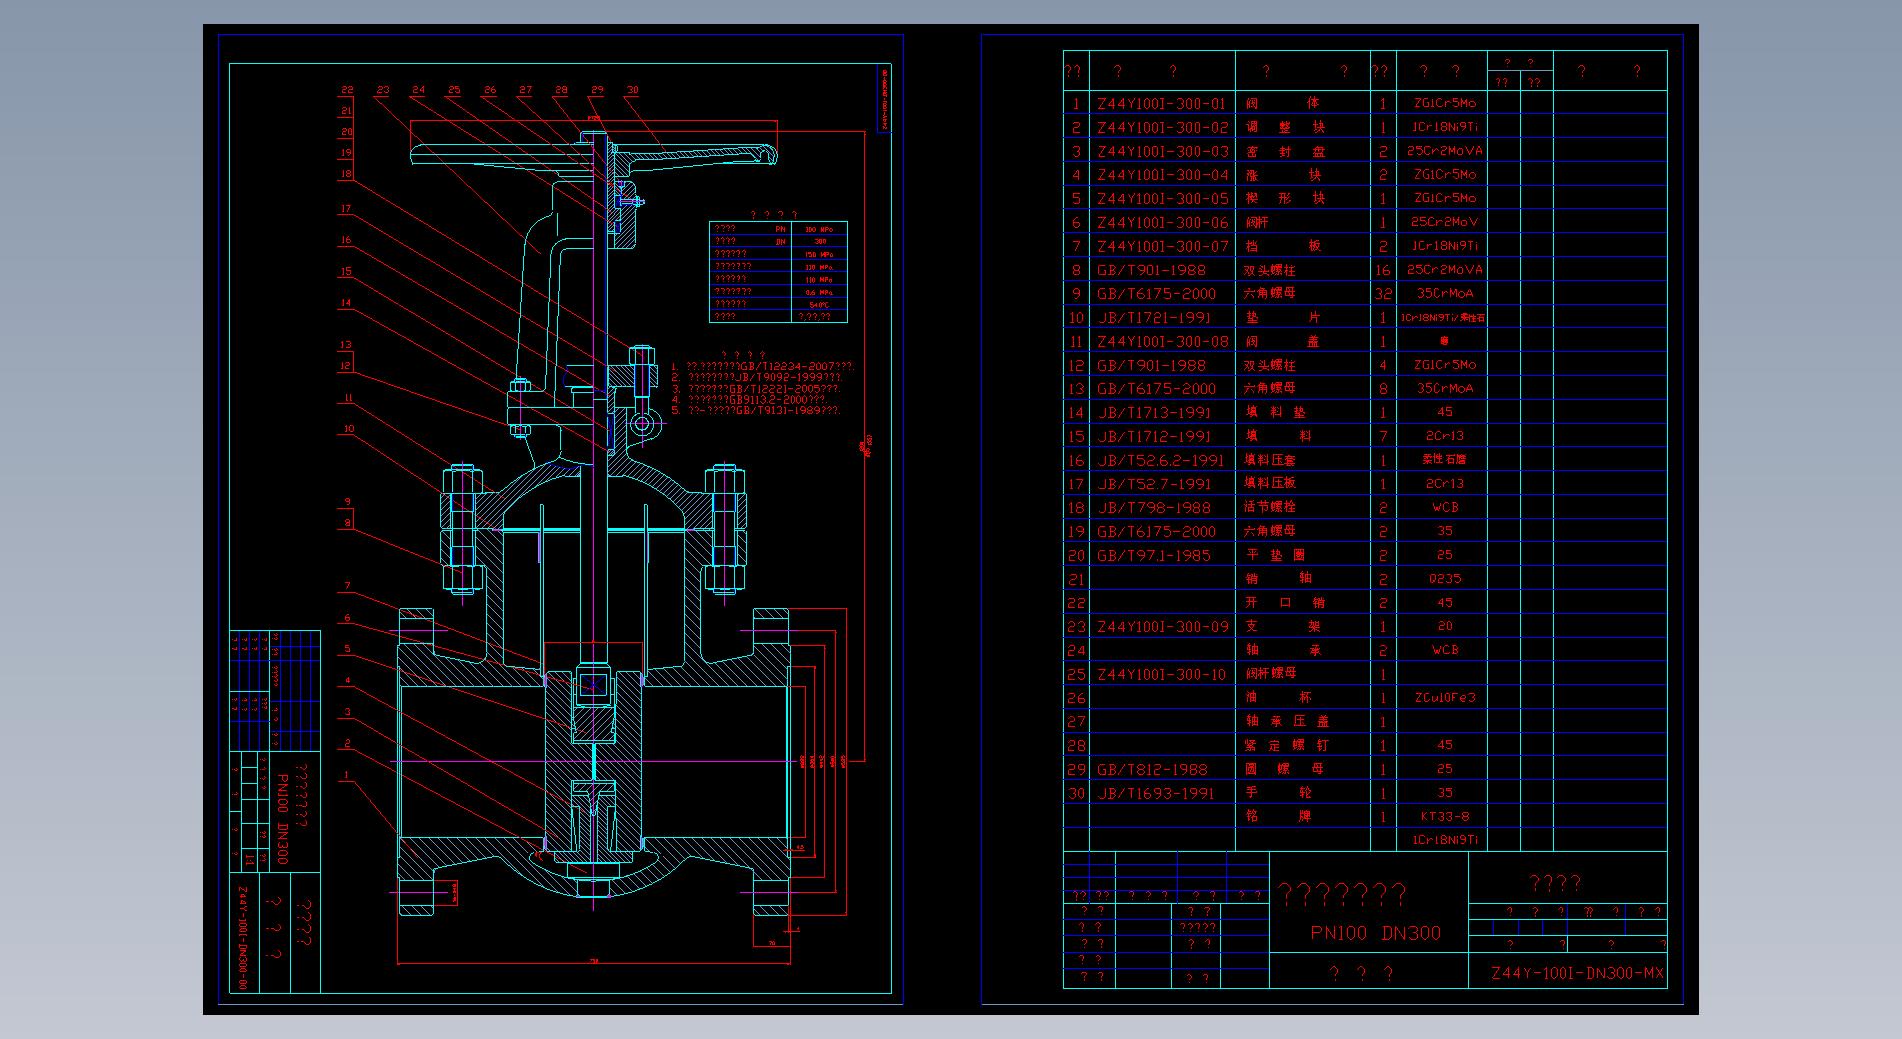Pick the Z44Y100I-300-03 part code
This screenshot has height=1039, width=1902.
click(1162, 151)
